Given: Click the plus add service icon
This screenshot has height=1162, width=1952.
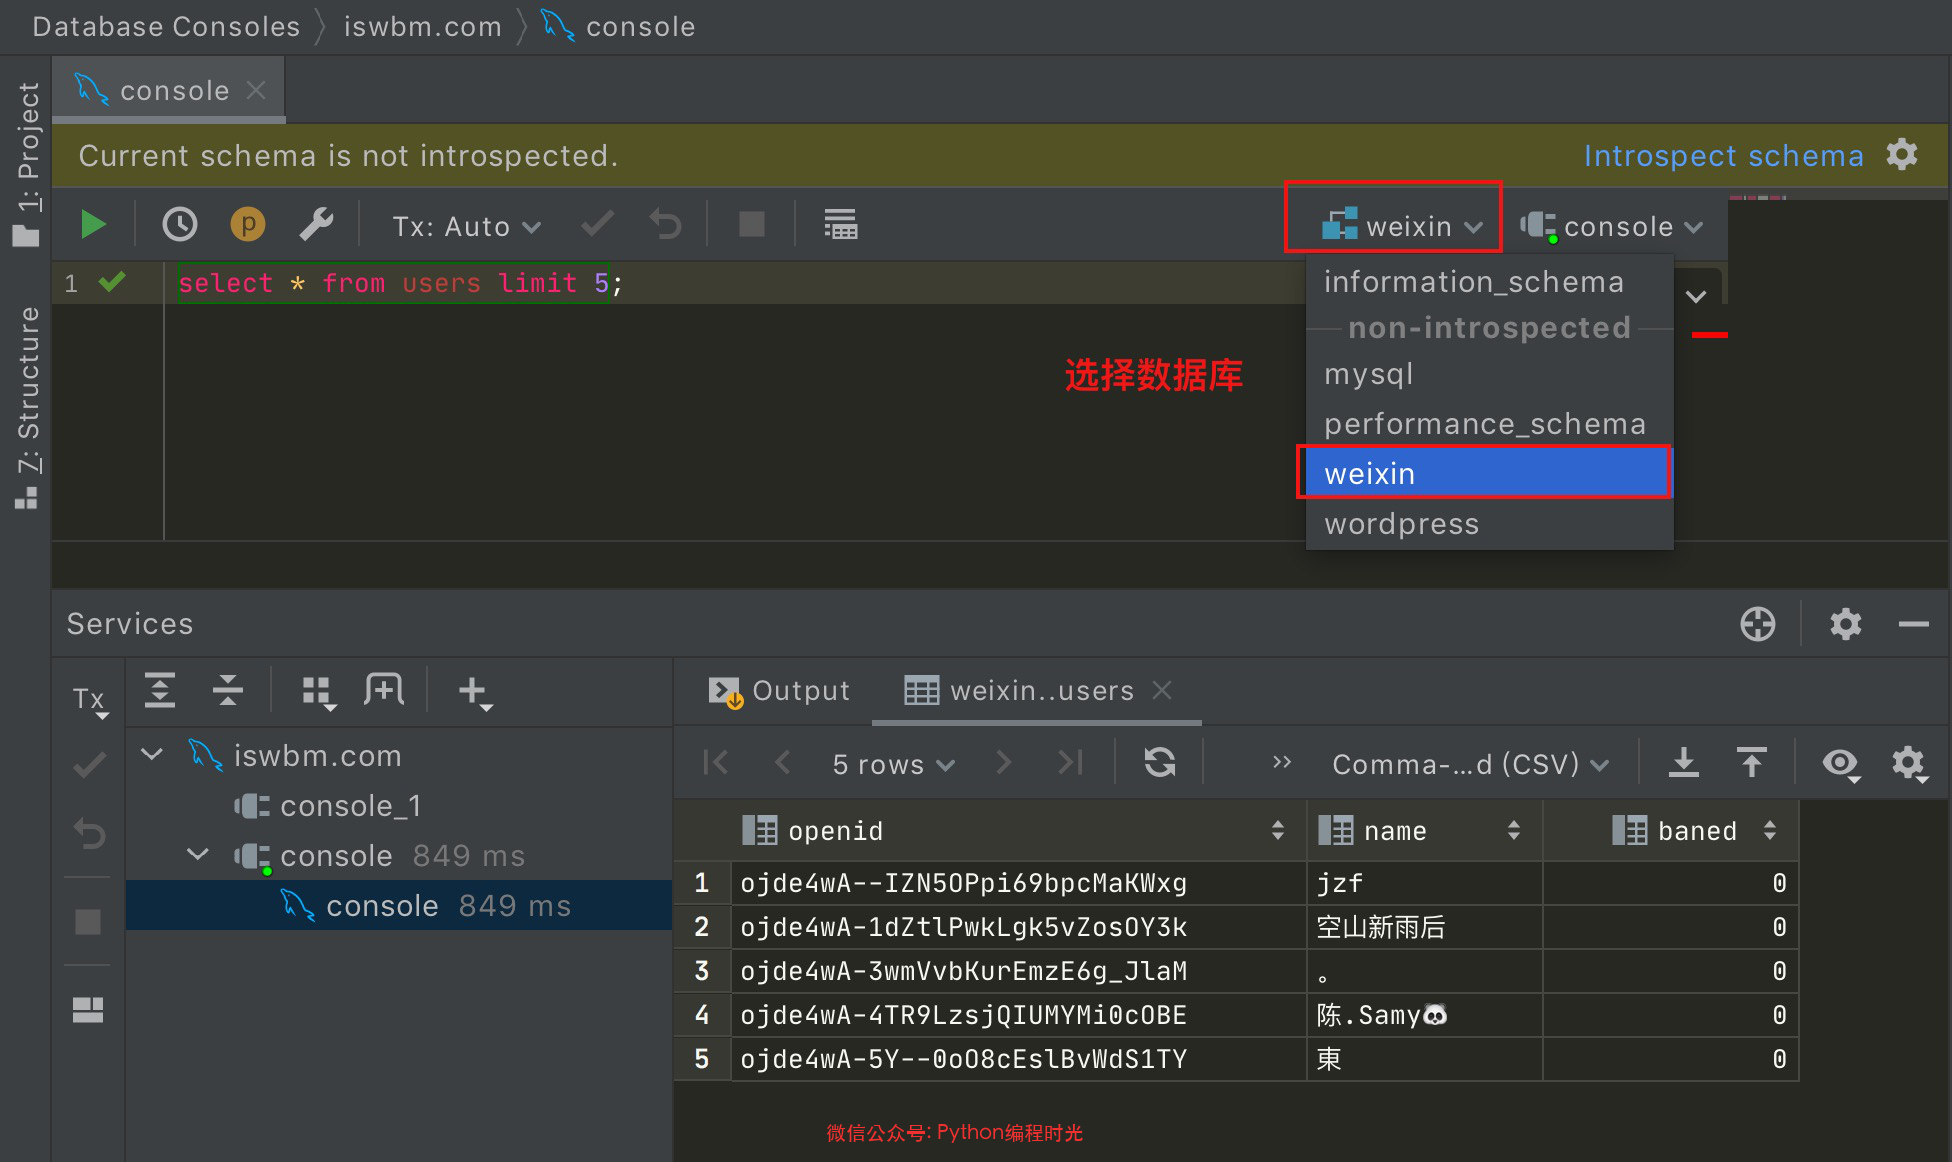Looking at the screenshot, I should point(473,691).
